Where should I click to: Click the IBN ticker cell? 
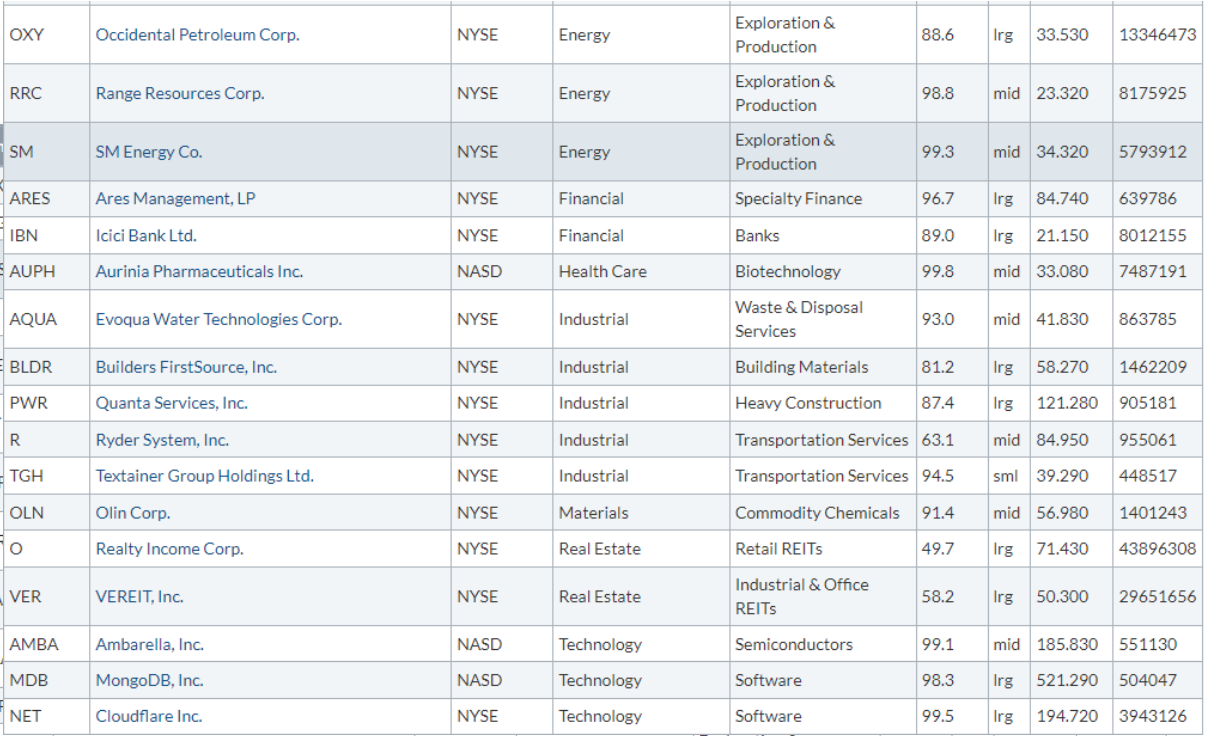[46, 236]
